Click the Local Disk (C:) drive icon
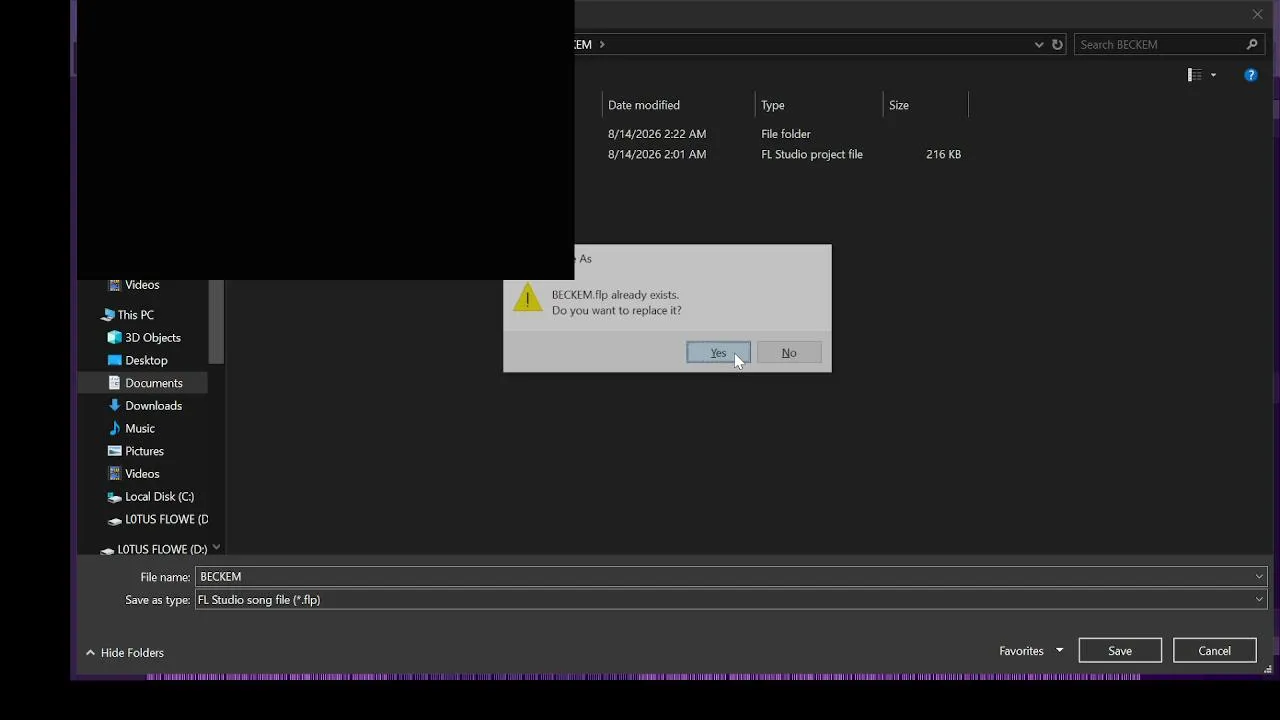1280x720 pixels. 114,497
